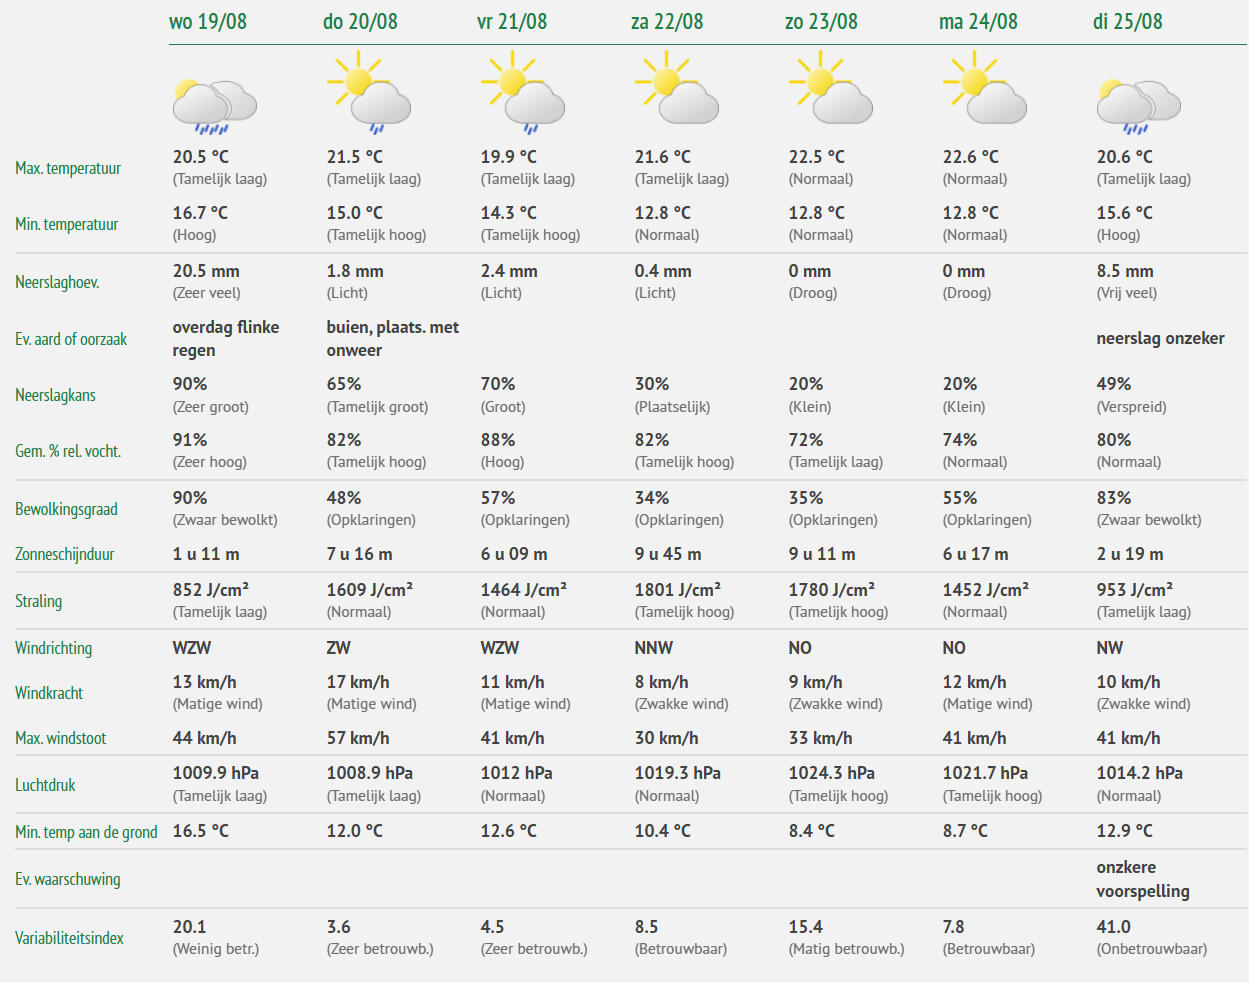Select the za 22/08 column header
The image size is (1249, 982).
[x=667, y=22]
